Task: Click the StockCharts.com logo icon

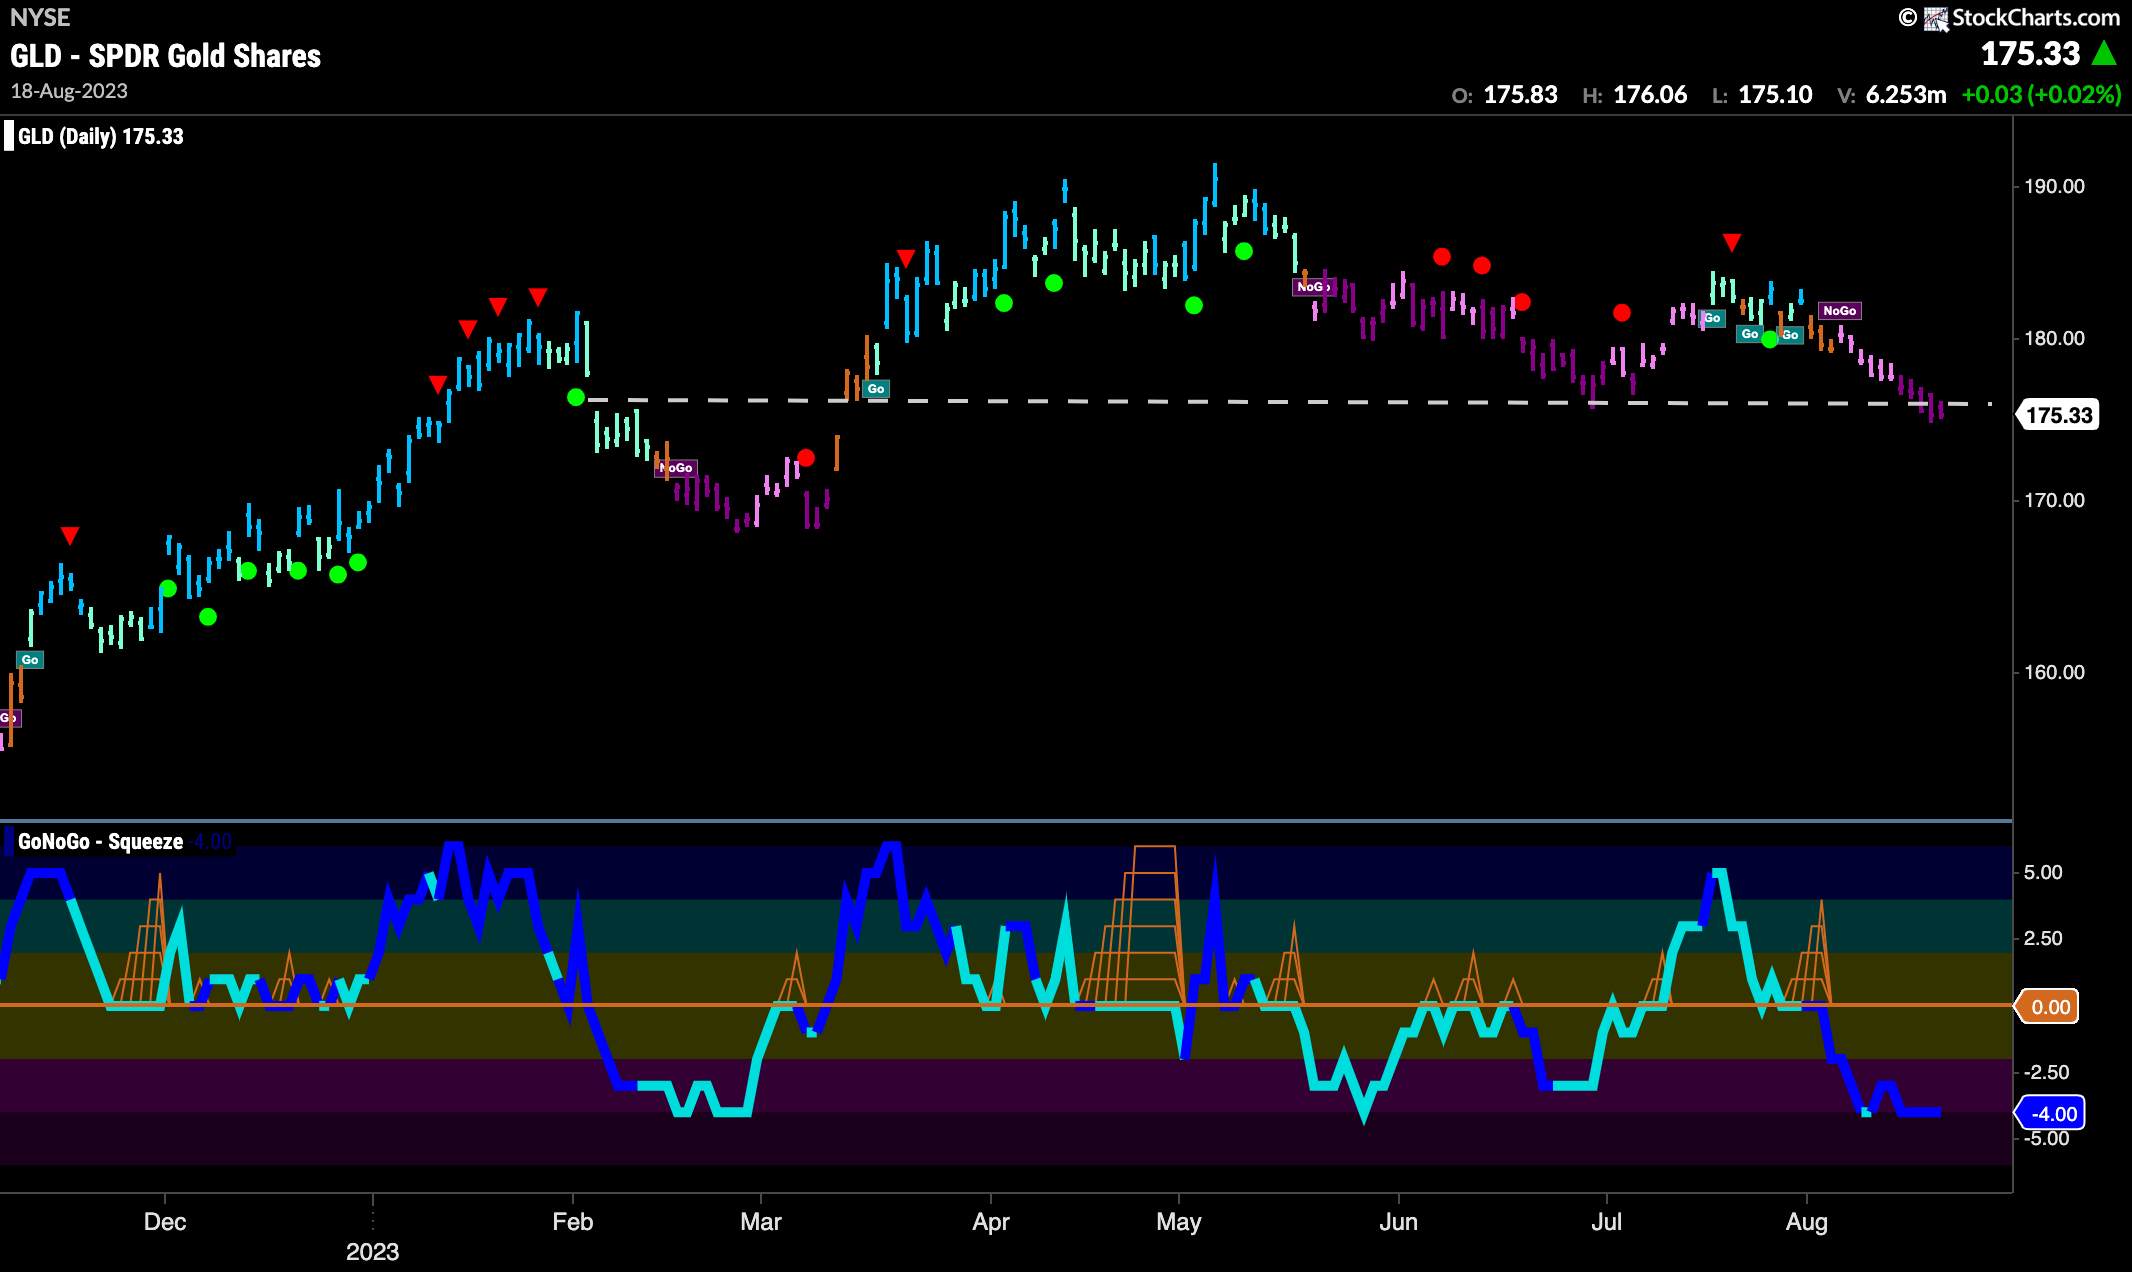Action: click(x=1936, y=18)
